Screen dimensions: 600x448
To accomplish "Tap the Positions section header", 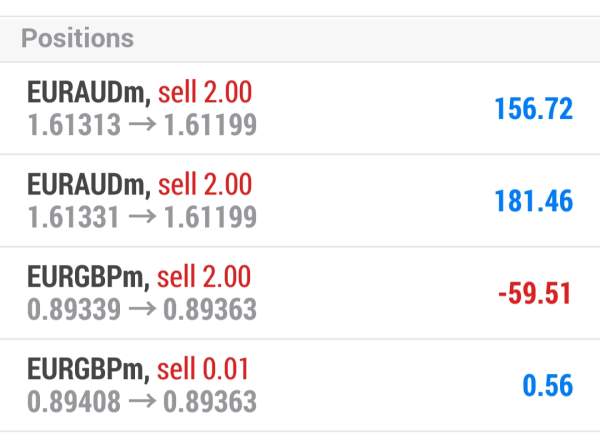I will [x=77, y=39].
